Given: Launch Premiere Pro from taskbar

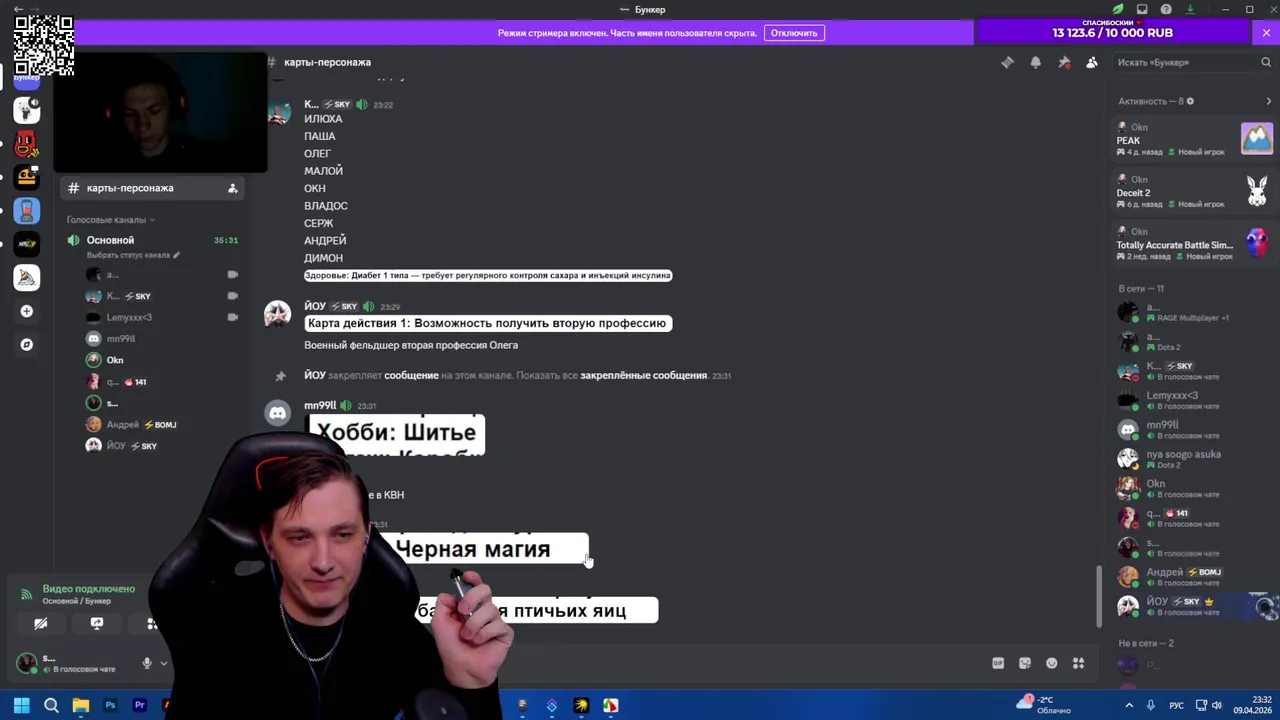Looking at the screenshot, I should click(x=139, y=705).
